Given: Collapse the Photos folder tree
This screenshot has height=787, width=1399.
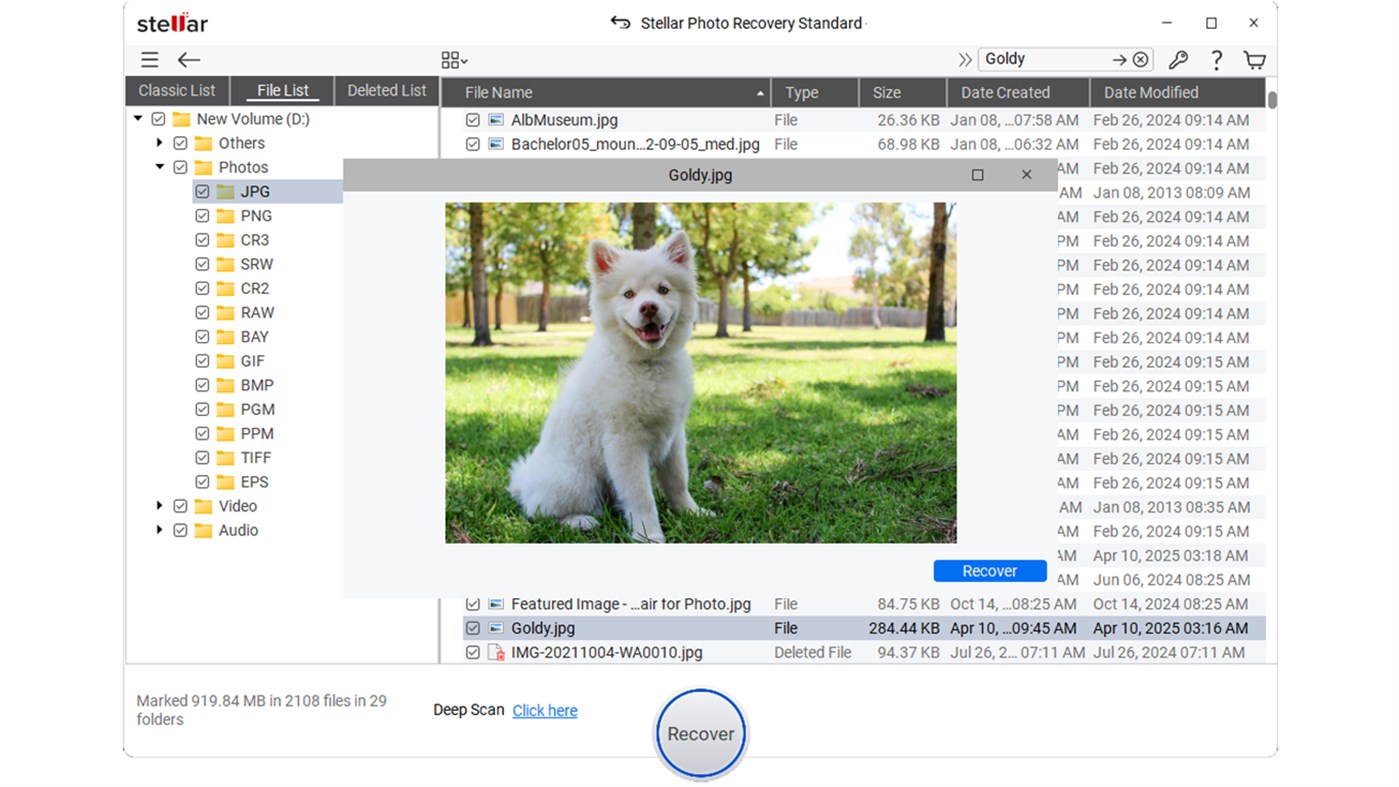Looking at the screenshot, I should pyautogui.click(x=159, y=166).
